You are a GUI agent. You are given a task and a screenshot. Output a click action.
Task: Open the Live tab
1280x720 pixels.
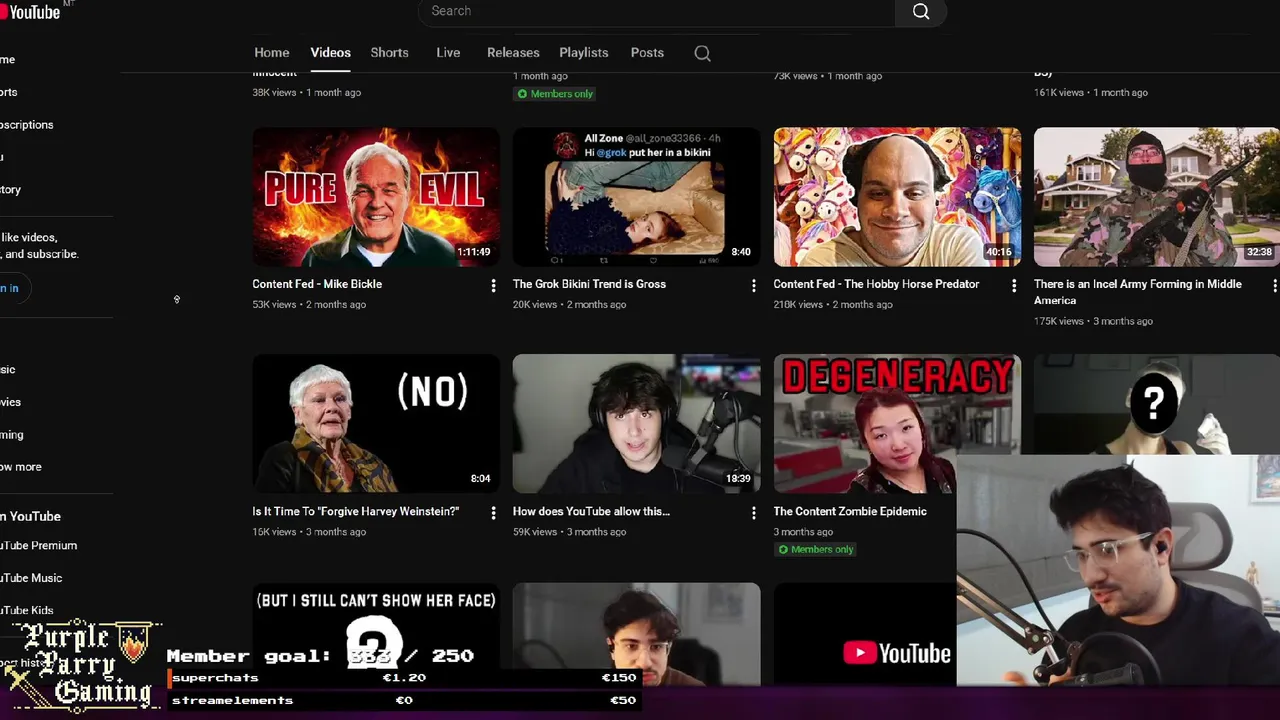click(448, 53)
